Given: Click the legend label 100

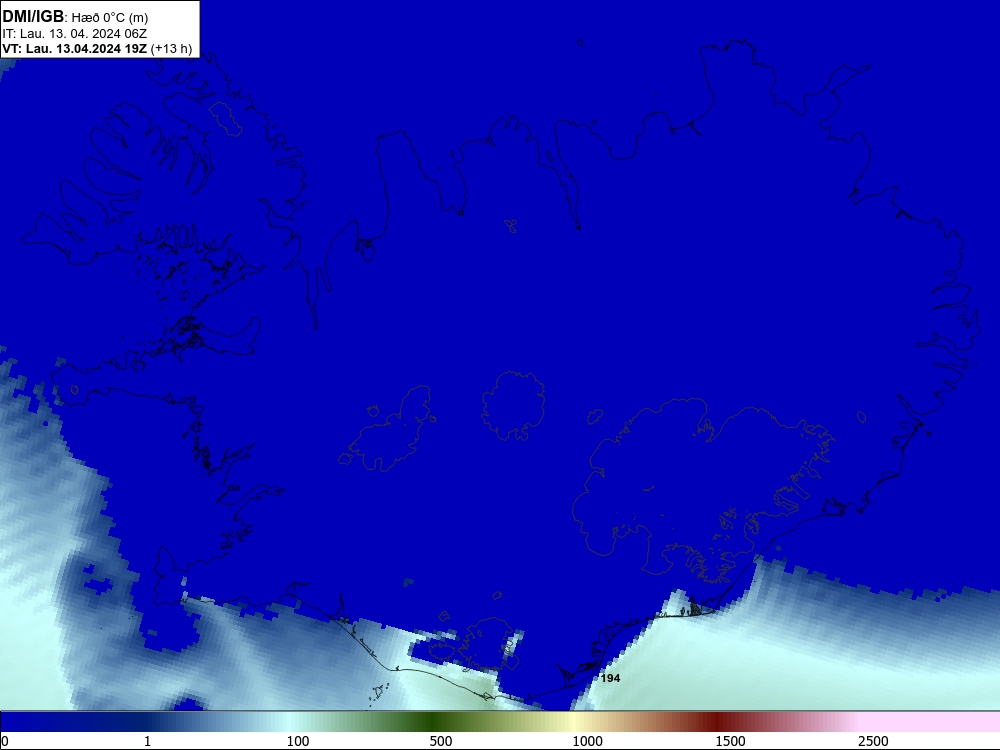Looking at the screenshot, I should pos(298,741).
